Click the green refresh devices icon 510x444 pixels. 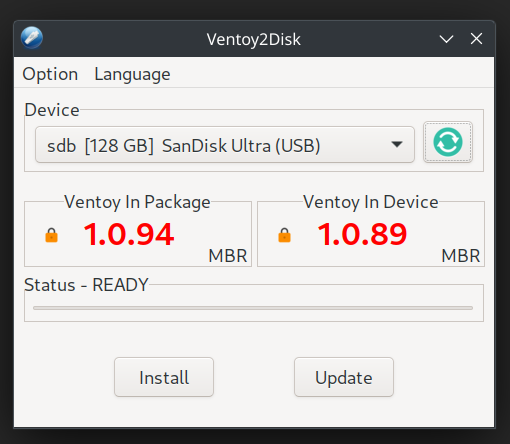point(448,142)
